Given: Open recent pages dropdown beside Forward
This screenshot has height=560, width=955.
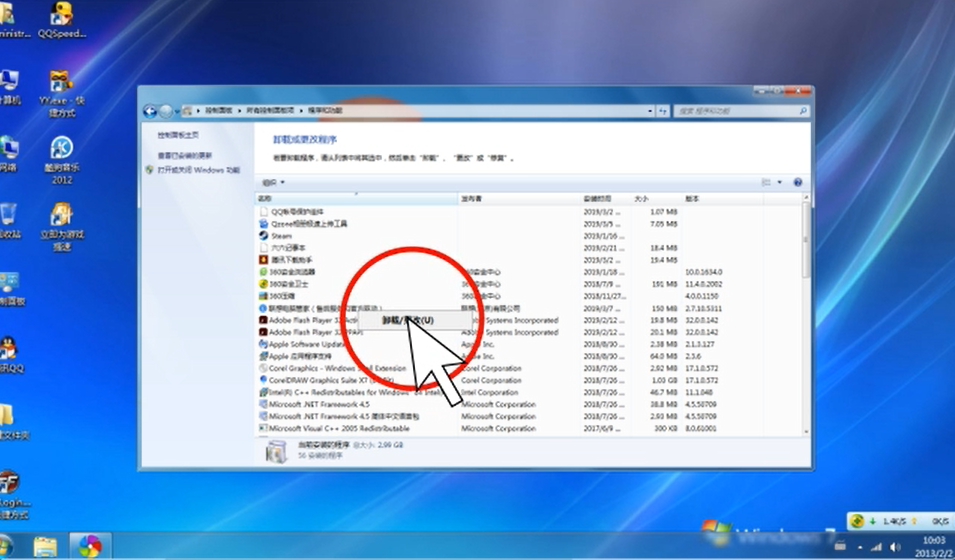Looking at the screenshot, I should pyautogui.click(x=177, y=112).
